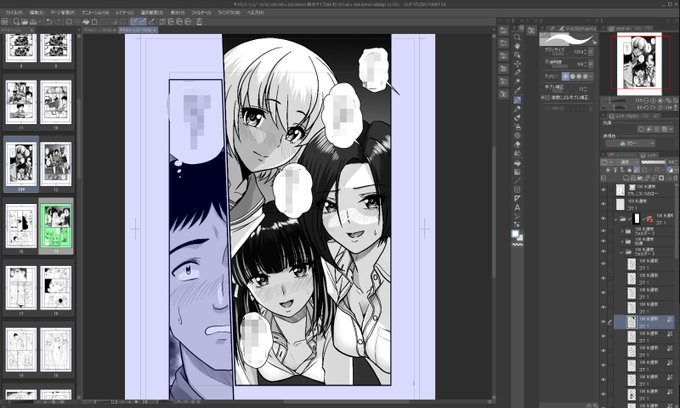Viewport: 680px width, 408px height.
Task: Click the page manager vertical scrollbar
Action: pyautogui.click(x=78, y=139)
